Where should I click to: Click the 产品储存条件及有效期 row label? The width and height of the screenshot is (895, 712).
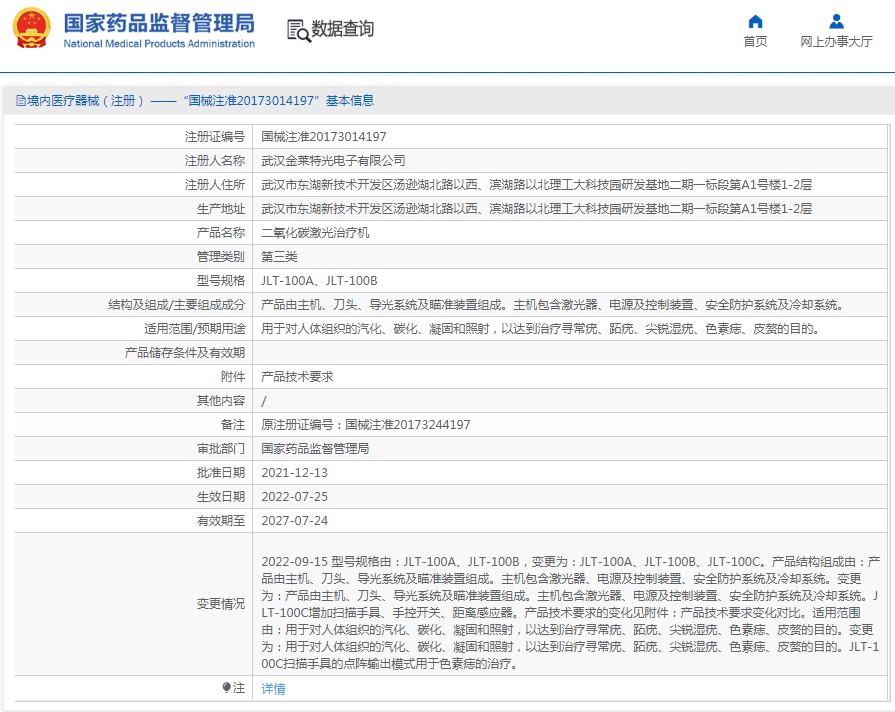coord(185,353)
